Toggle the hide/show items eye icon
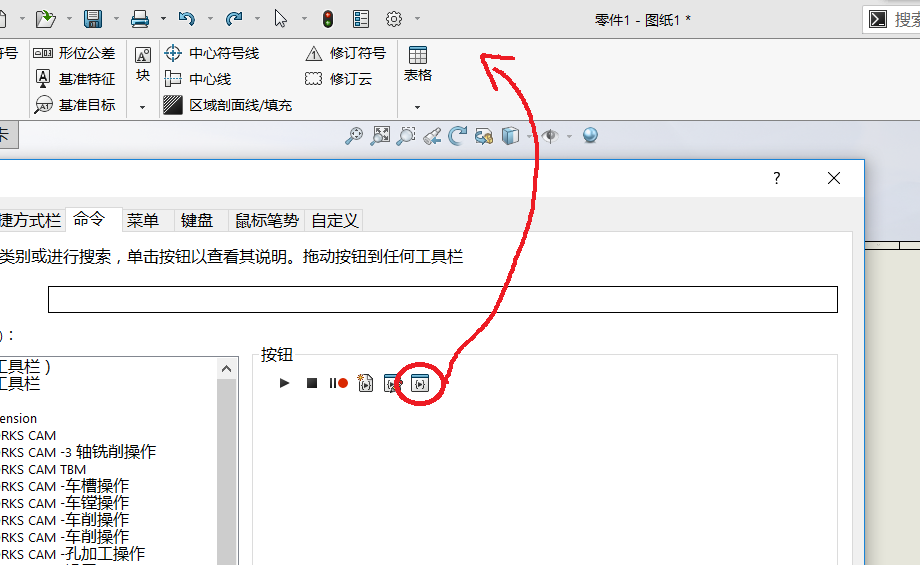This screenshot has width=920, height=565. click(x=549, y=136)
